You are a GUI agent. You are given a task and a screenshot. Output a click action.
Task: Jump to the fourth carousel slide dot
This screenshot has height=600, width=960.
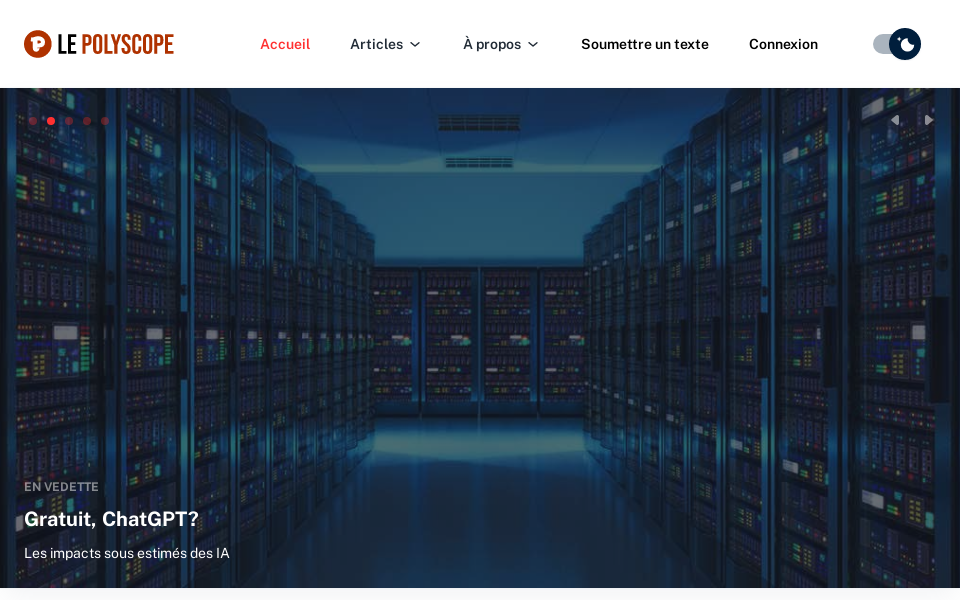(x=87, y=121)
